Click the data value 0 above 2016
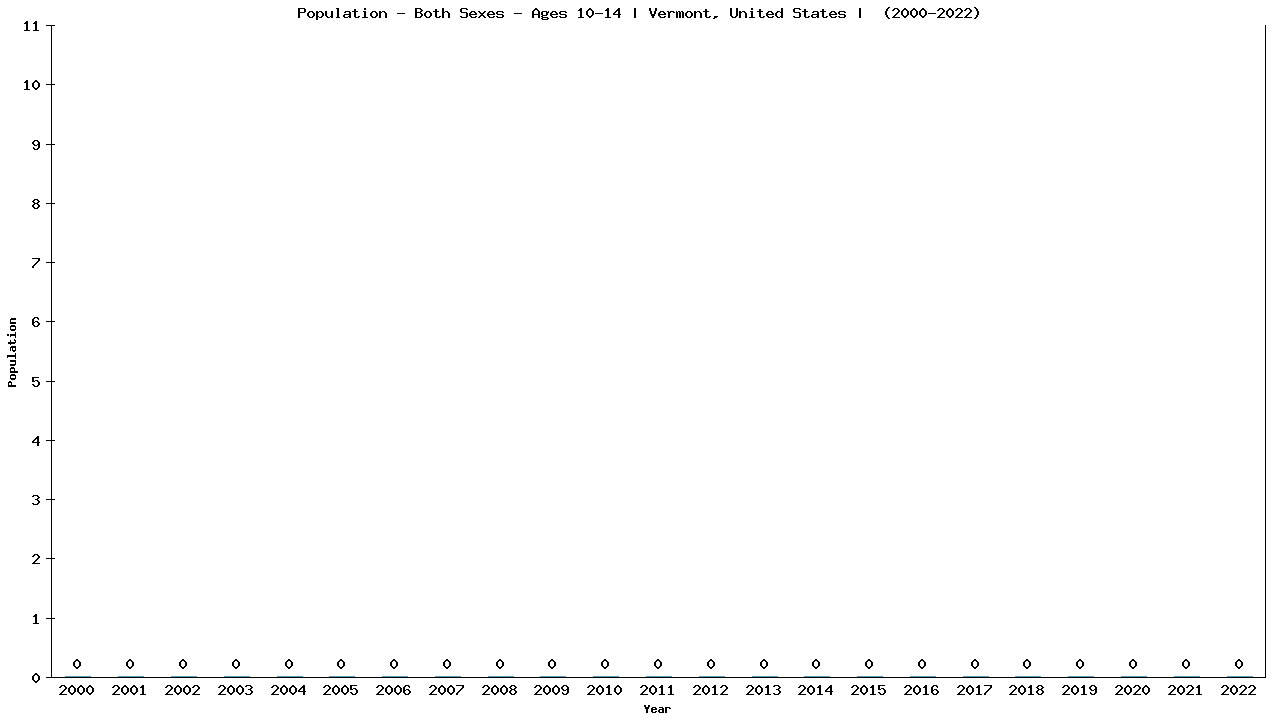Screen dimensions: 1280x720 click(922, 664)
